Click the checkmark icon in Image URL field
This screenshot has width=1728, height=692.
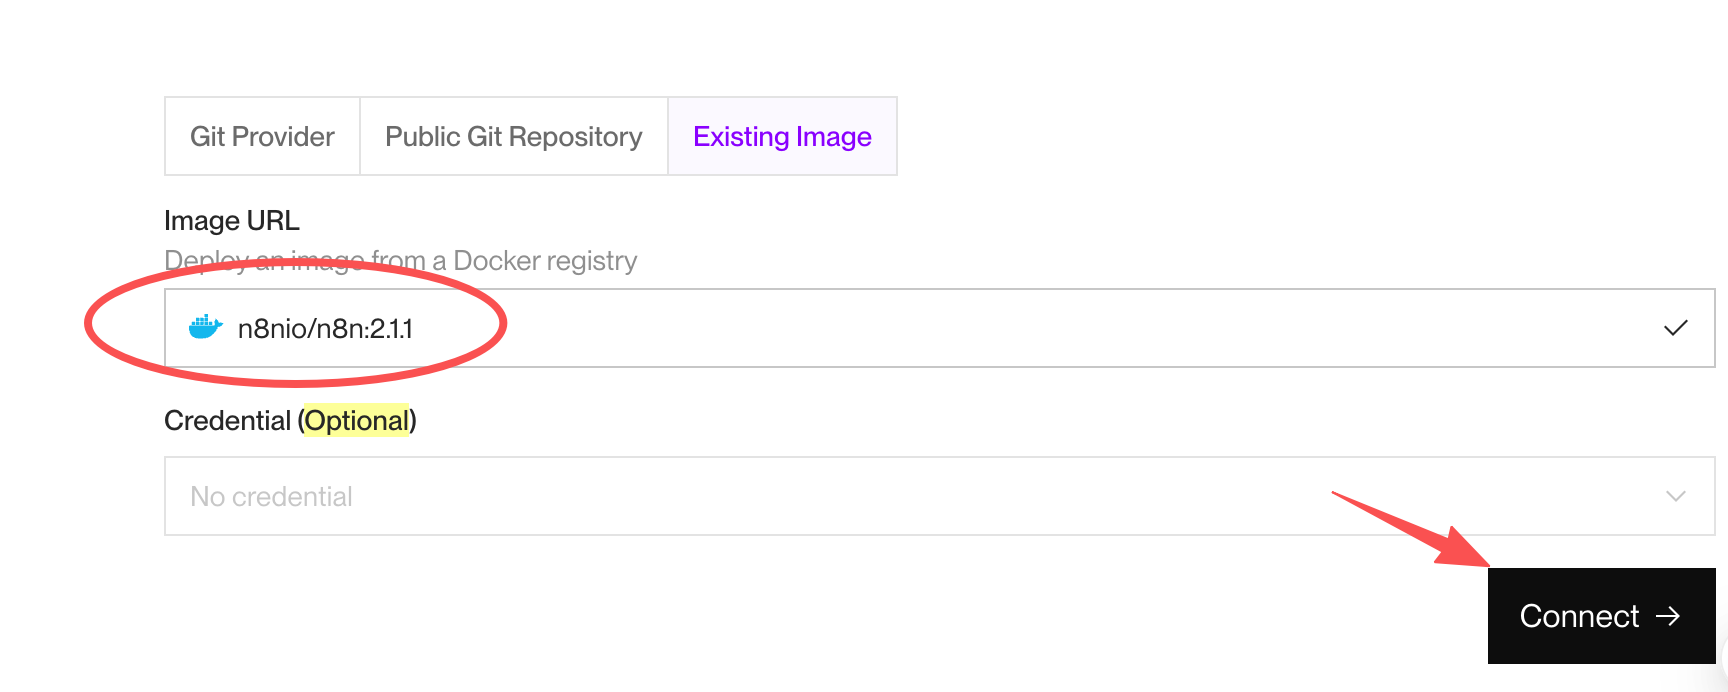click(x=1676, y=328)
